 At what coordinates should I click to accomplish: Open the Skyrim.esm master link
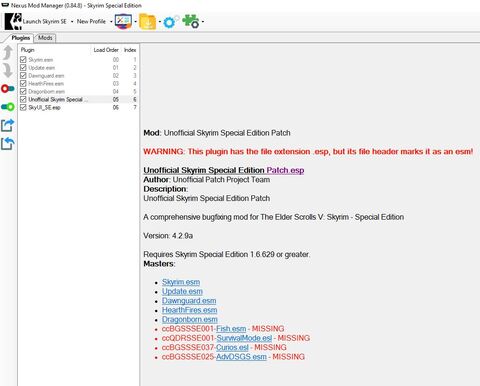pos(181,282)
